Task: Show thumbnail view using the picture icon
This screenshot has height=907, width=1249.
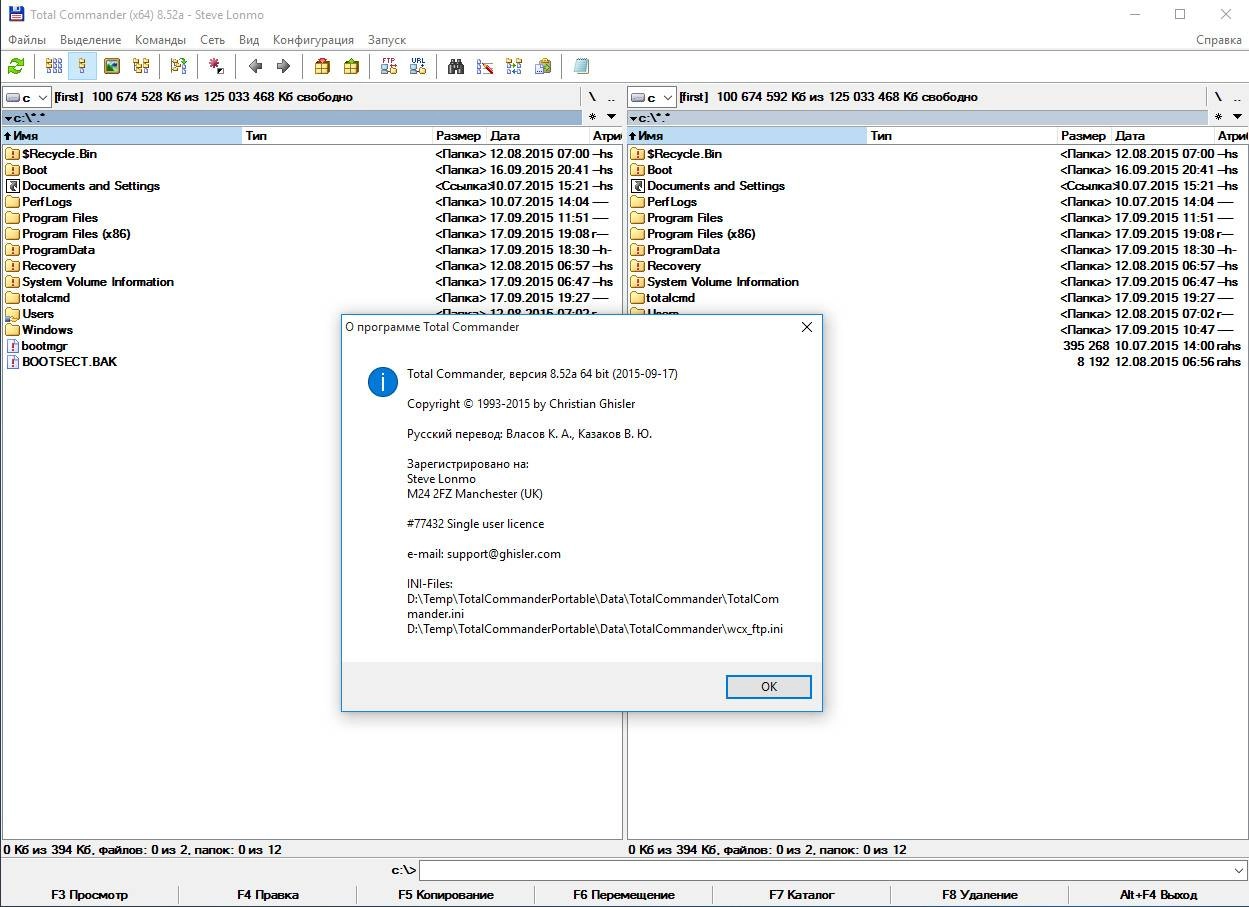Action: click(x=112, y=66)
